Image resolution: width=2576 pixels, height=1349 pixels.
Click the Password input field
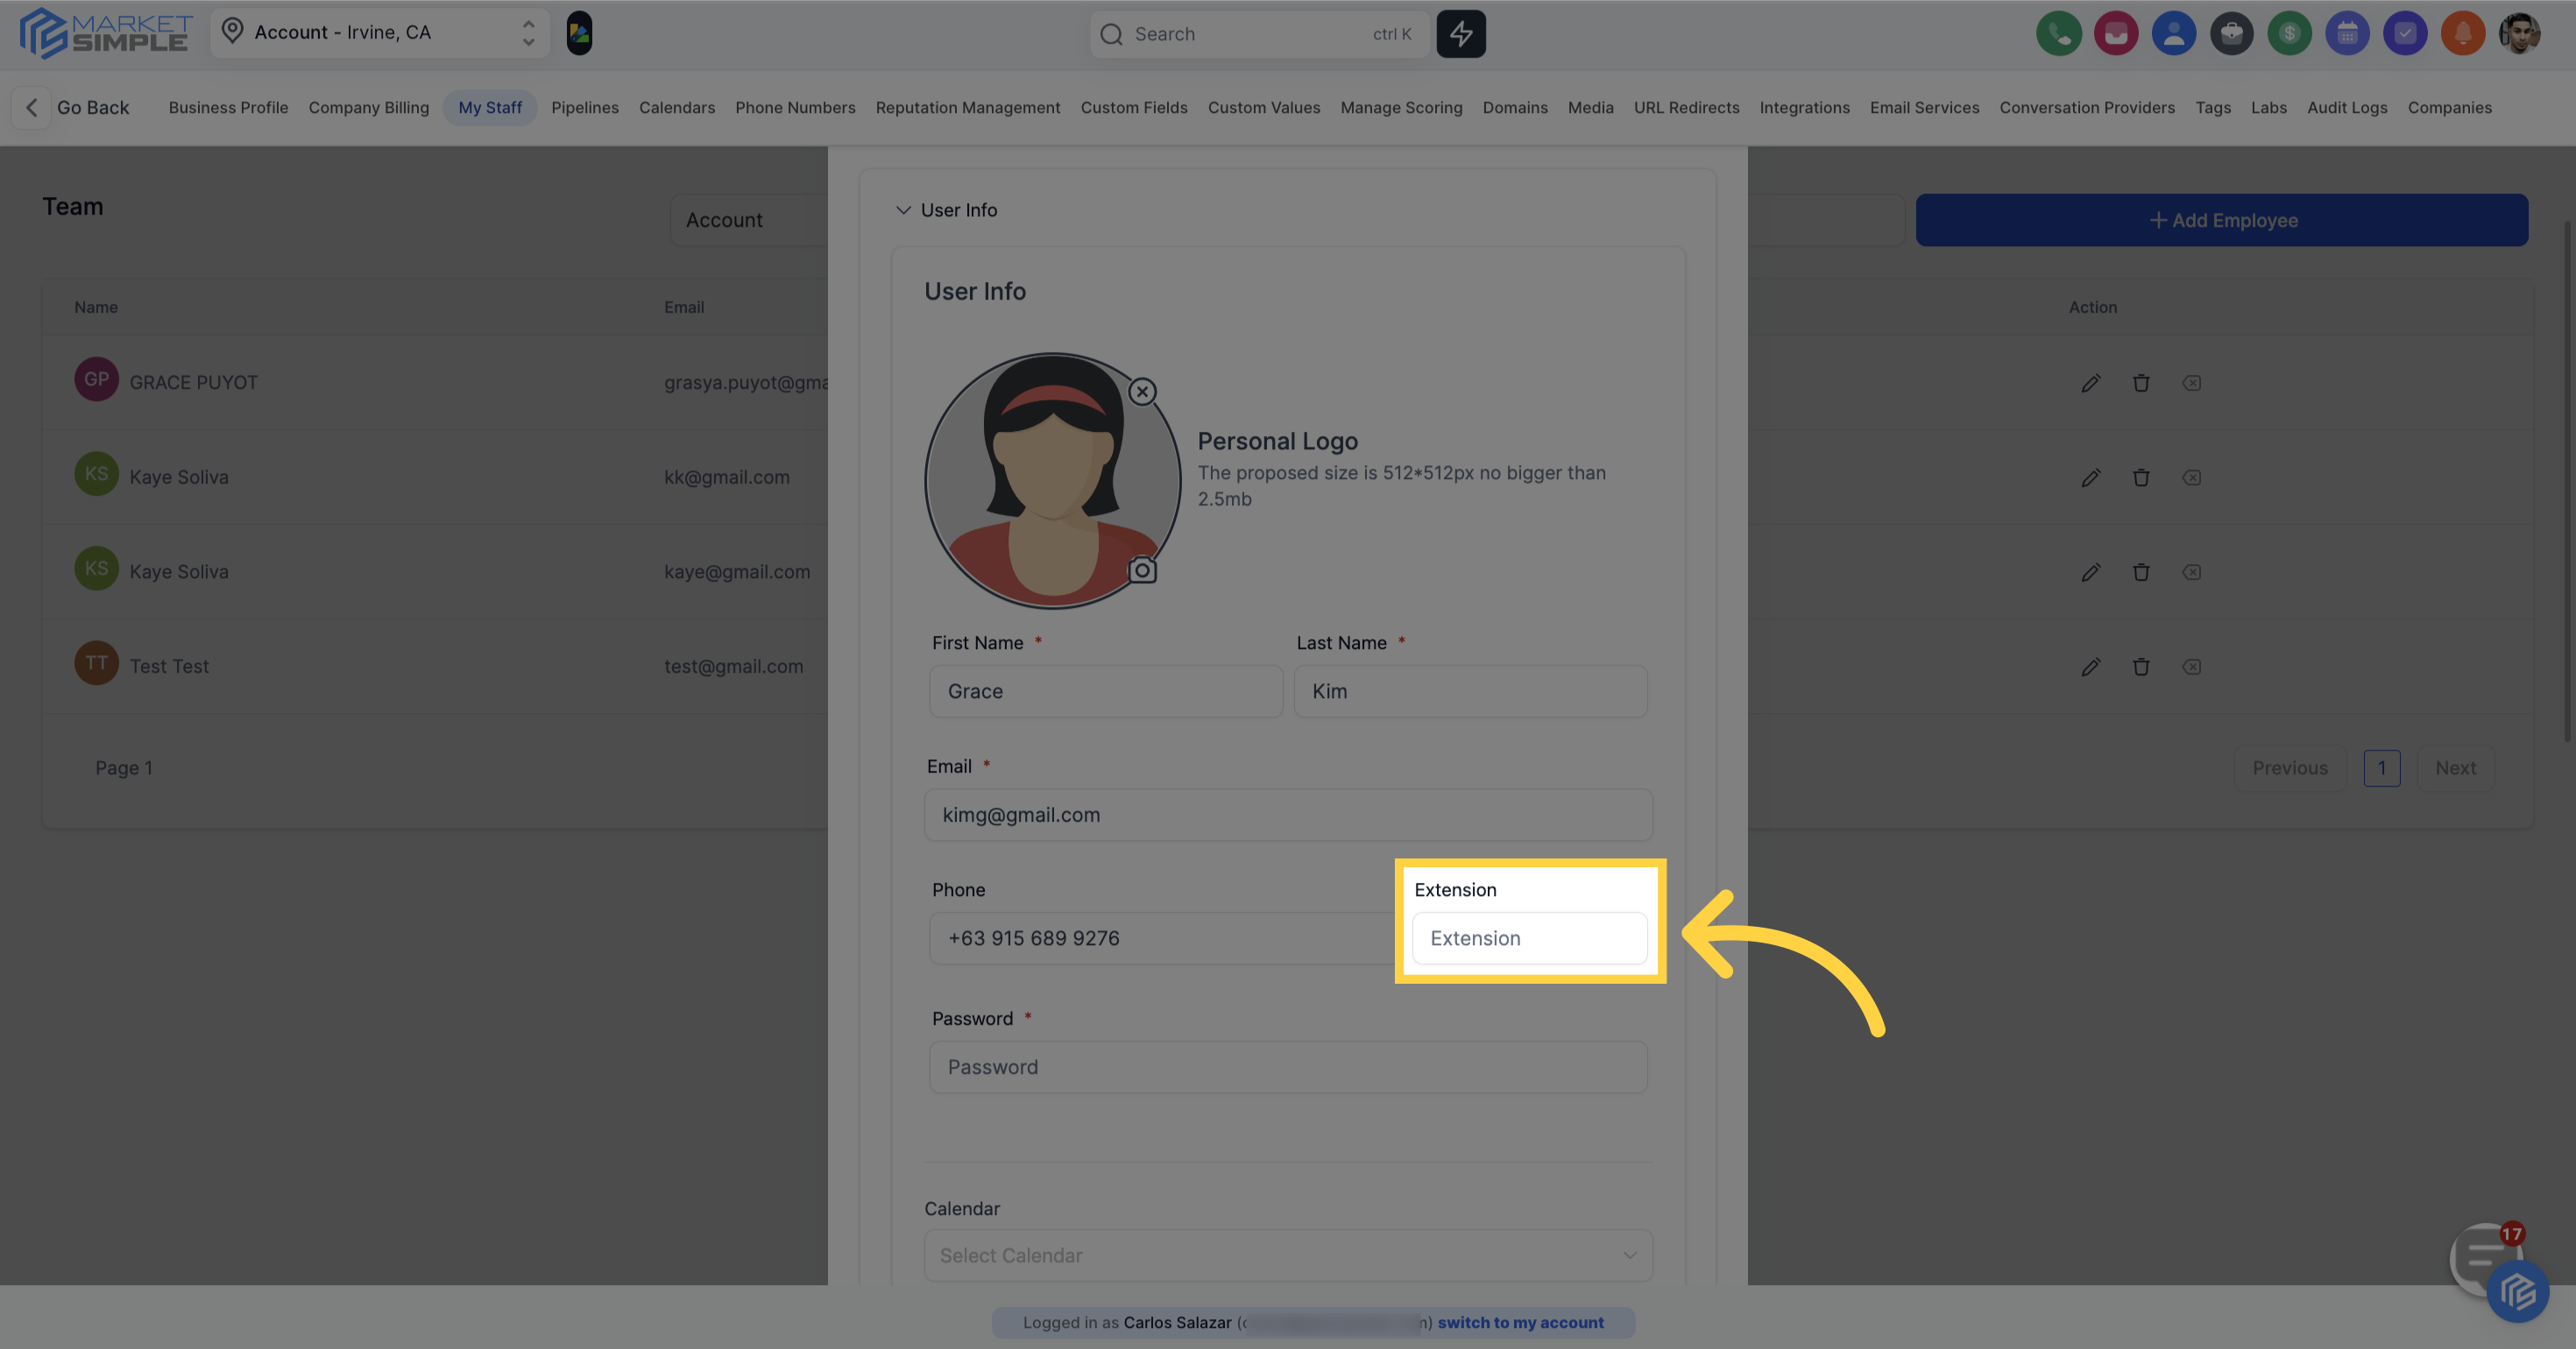click(1287, 1067)
